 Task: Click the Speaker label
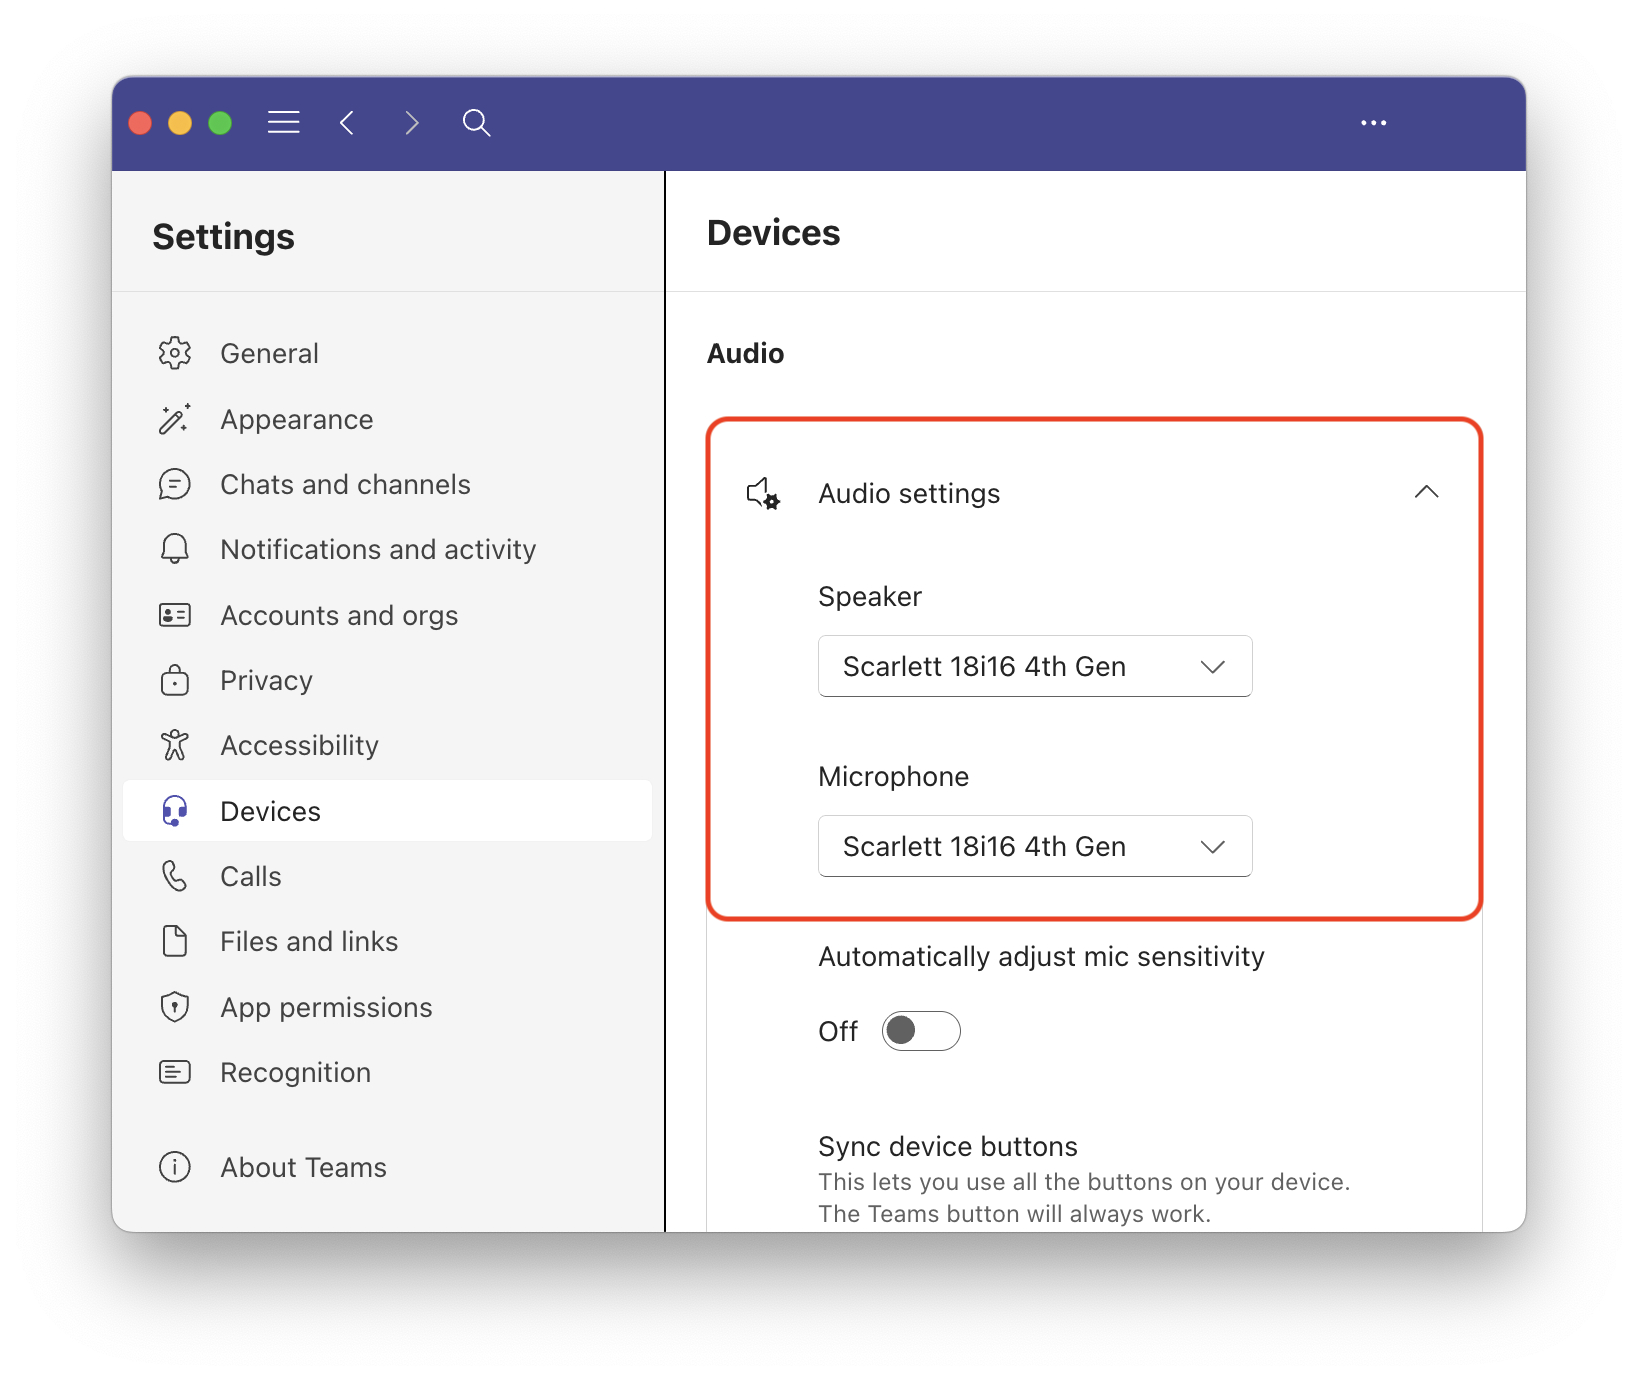point(870,597)
